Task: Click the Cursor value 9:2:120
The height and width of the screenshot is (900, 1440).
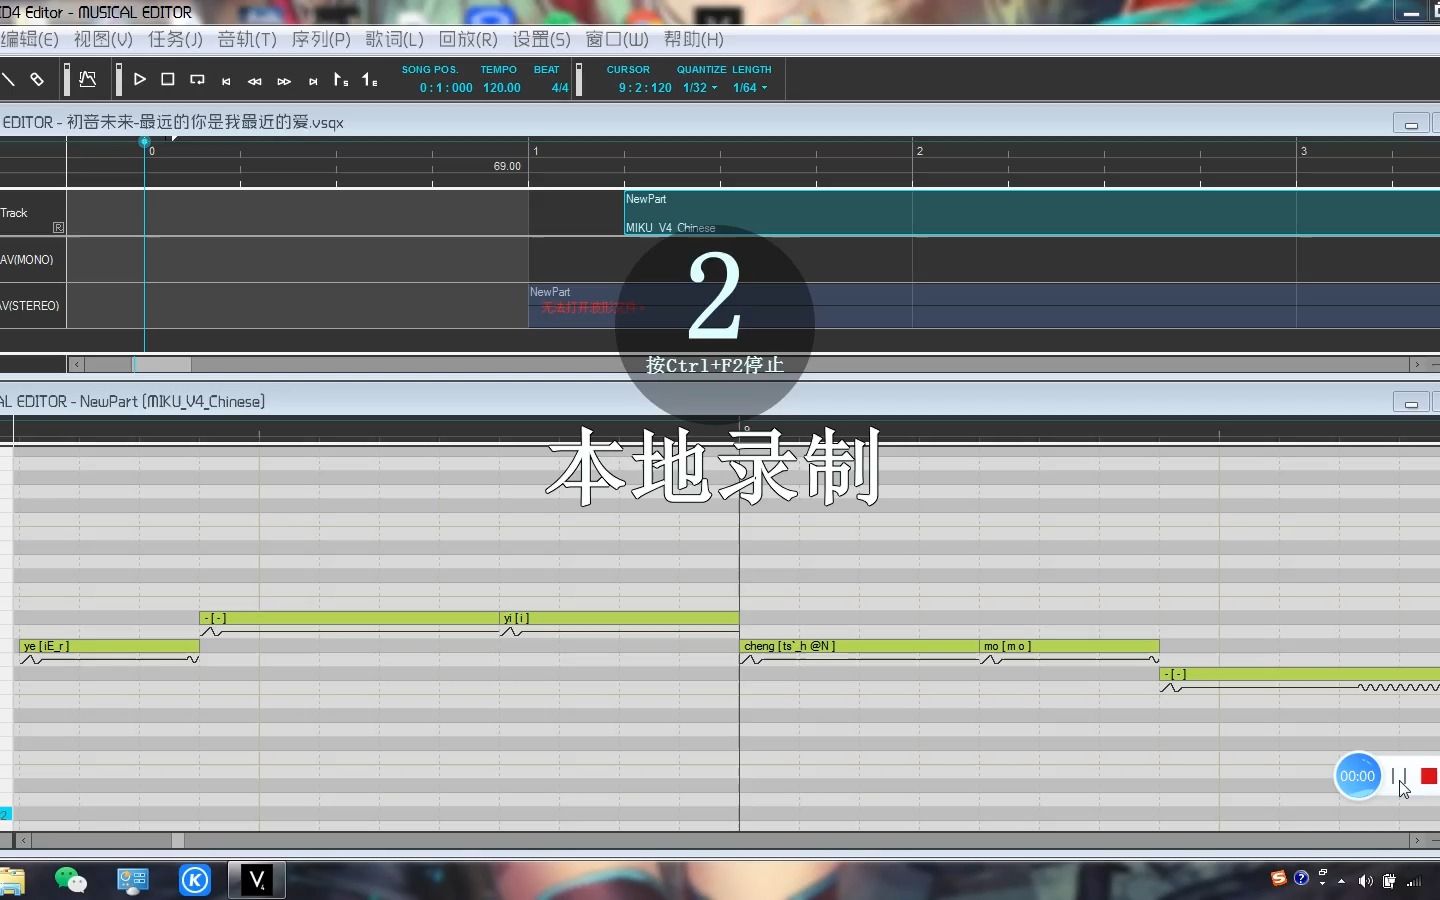Action: point(645,88)
